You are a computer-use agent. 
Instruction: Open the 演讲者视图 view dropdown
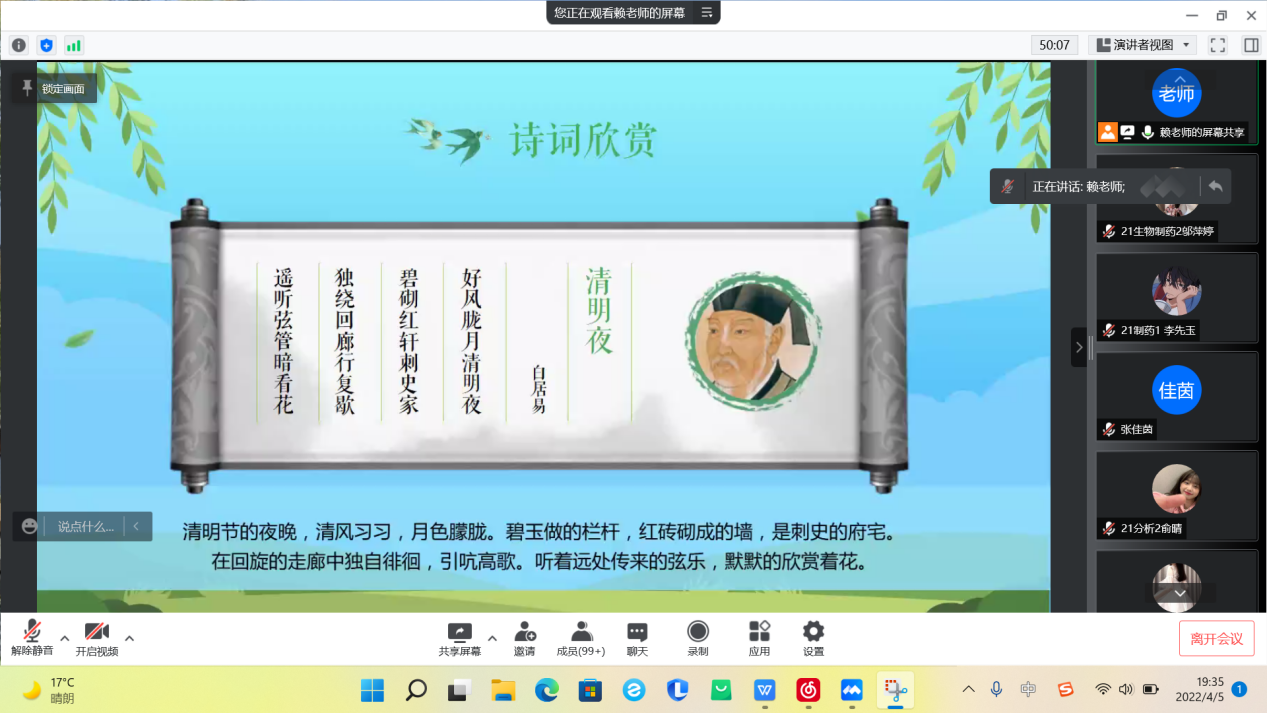coord(1142,45)
